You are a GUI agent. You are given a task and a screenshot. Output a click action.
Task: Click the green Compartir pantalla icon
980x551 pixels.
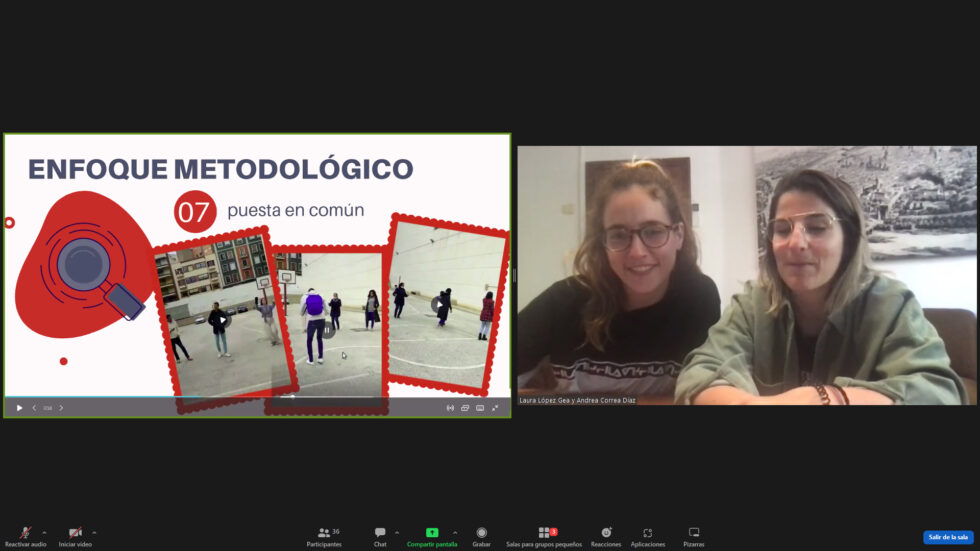pyautogui.click(x=432, y=533)
